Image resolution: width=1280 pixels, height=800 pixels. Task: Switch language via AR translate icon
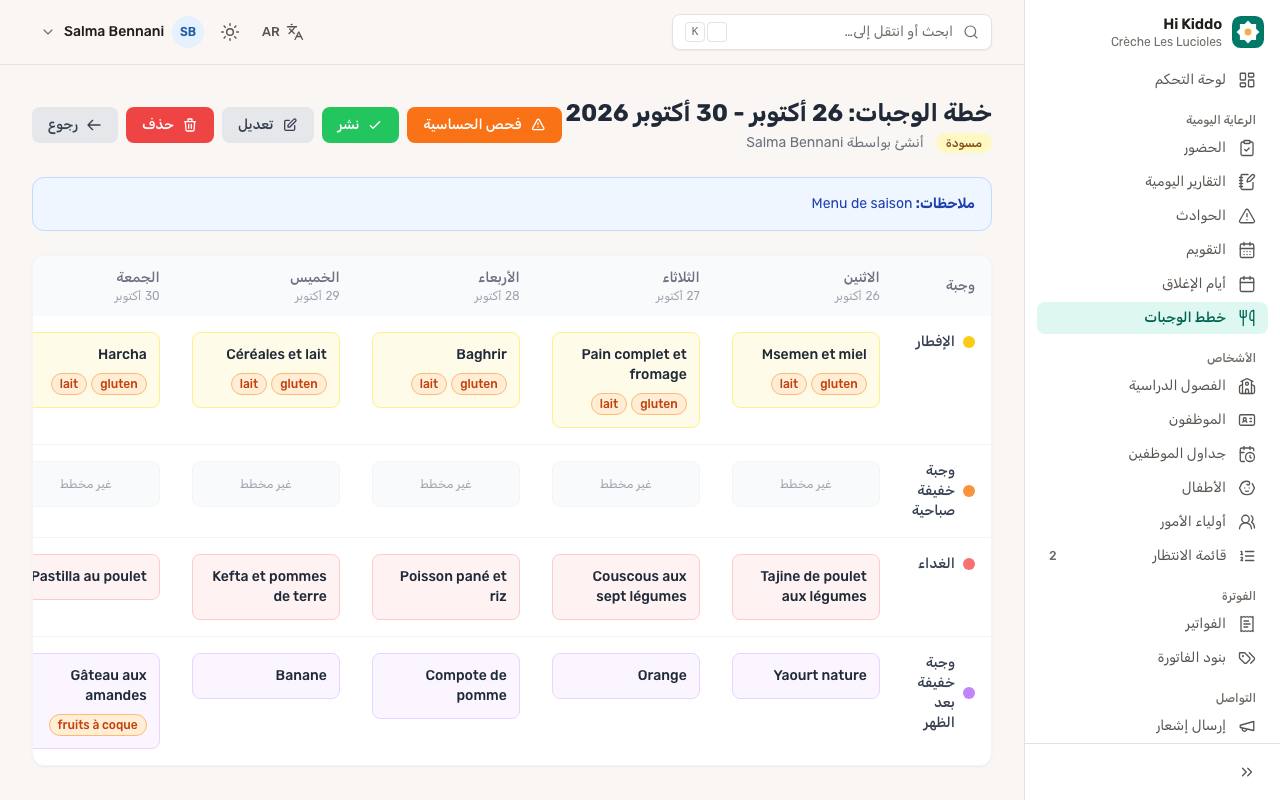point(283,32)
